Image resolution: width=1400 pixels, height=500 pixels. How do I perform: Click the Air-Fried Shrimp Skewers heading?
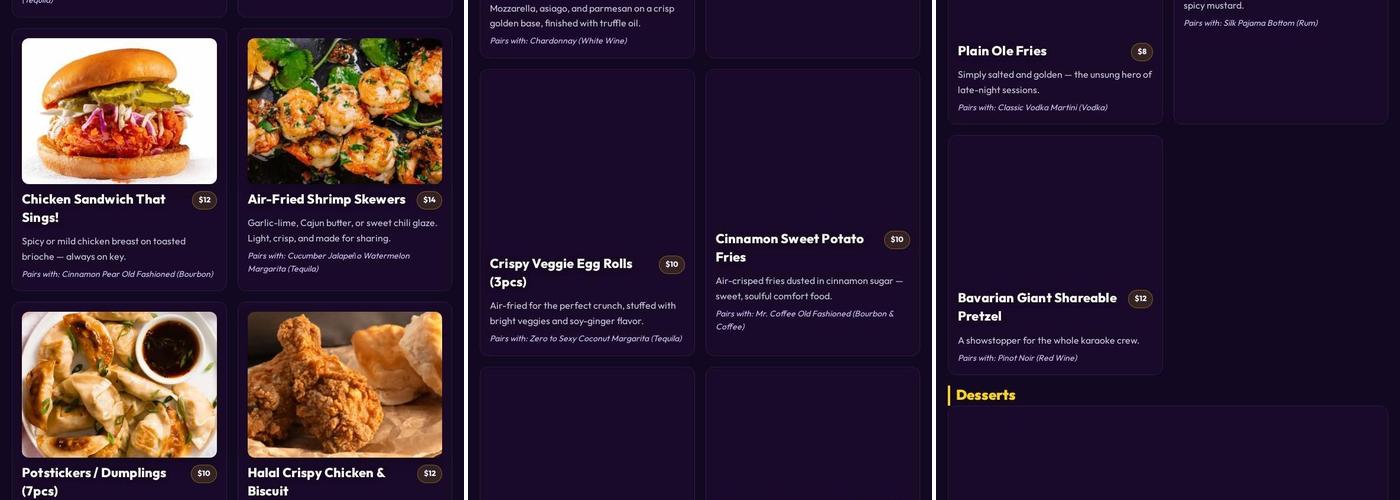[x=327, y=199]
